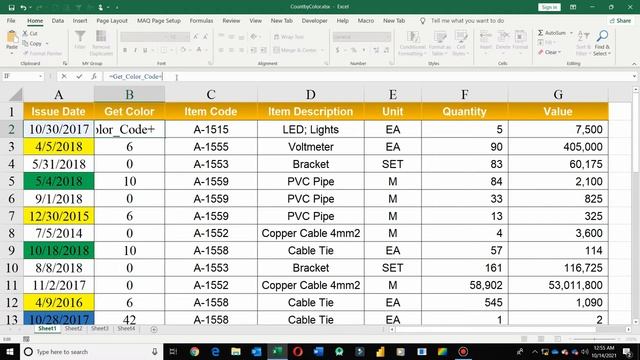Screen dimensions: 640x360
Task: Switch to the Formulas tab
Action: (x=201, y=20)
